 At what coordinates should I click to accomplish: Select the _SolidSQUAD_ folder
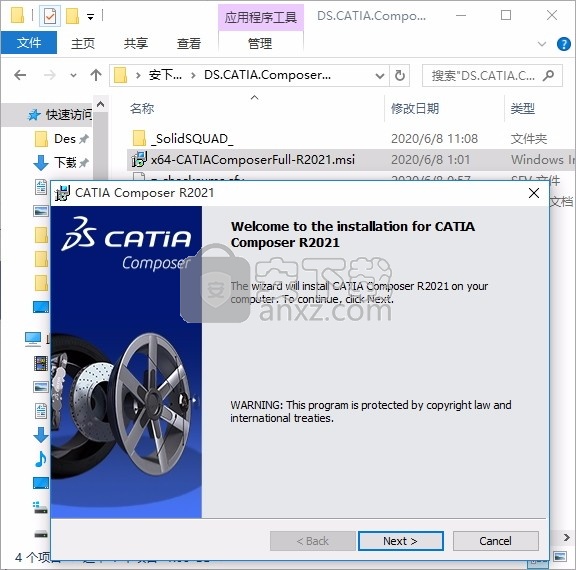192,139
